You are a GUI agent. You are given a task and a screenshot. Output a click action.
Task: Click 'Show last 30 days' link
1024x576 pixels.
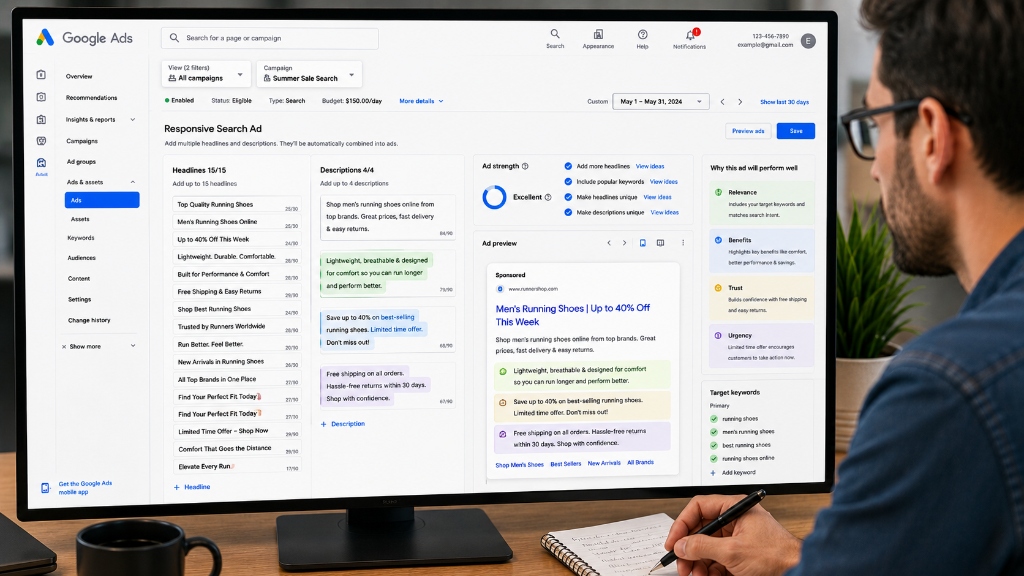tap(784, 102)
